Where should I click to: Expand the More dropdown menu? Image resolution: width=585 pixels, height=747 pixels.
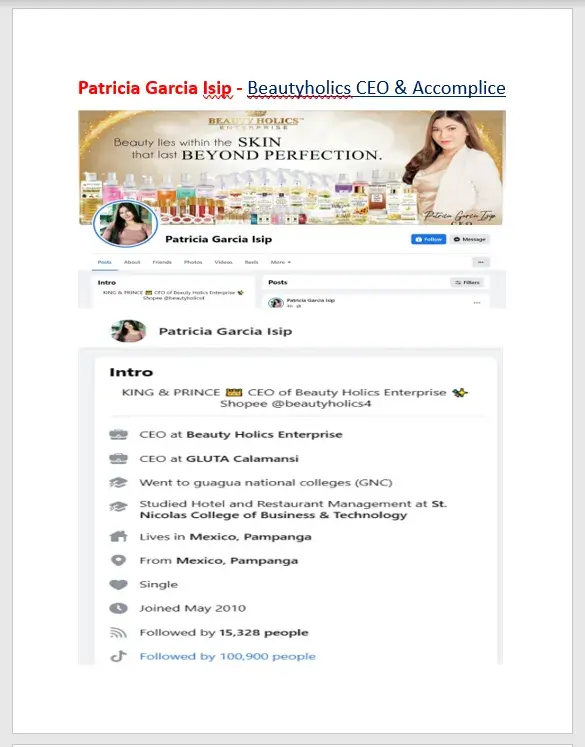coord(281,262)
